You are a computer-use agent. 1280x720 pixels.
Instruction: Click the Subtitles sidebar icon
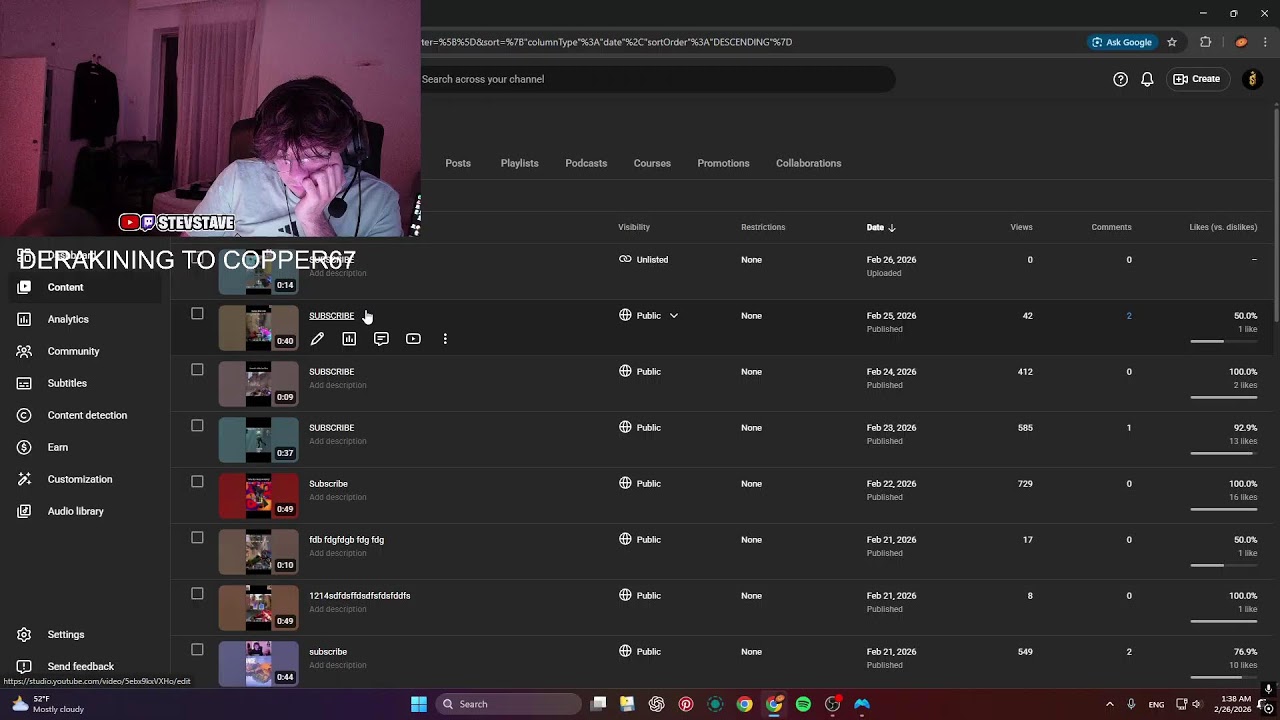click(x=24, y=383)
